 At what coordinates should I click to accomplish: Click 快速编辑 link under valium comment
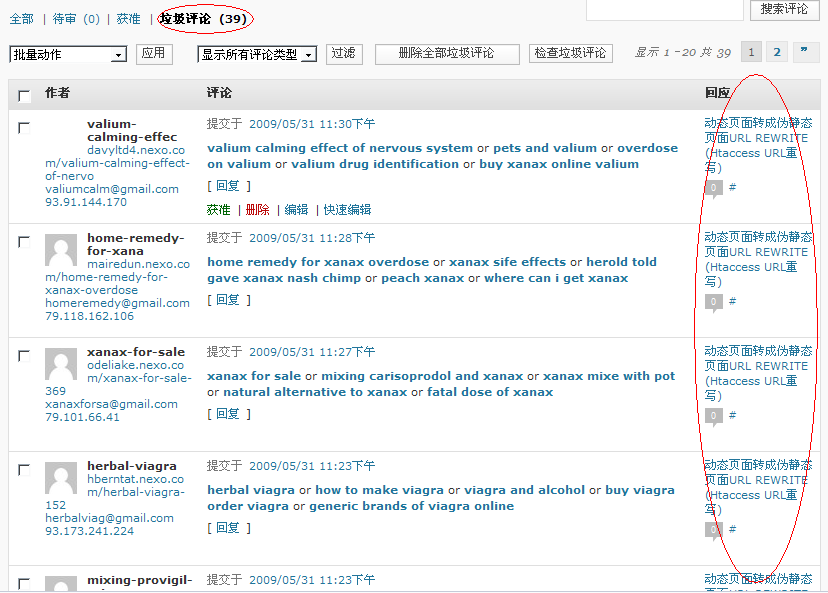(347, 210)
